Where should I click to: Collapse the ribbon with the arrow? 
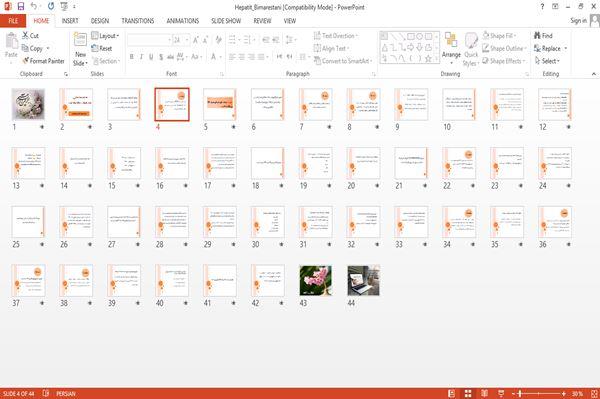593,73
